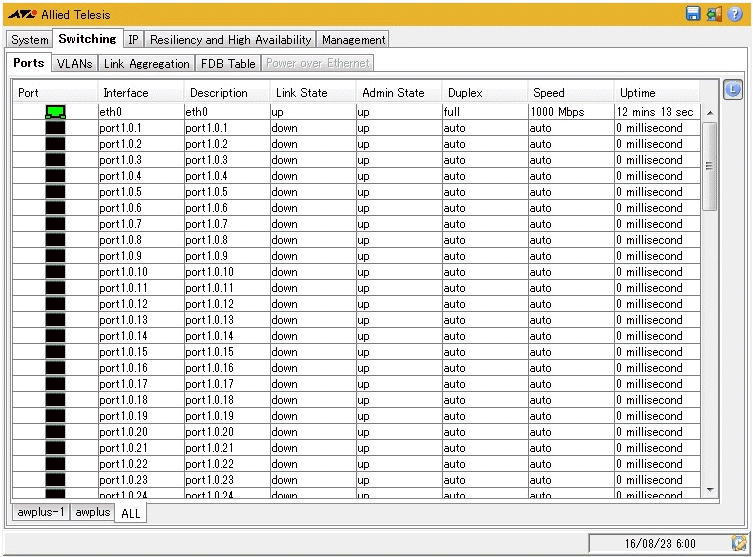Click the '12 mins 13 sec' uptime cell
This screenshot has width=753, height=557.
click(657, 112)
